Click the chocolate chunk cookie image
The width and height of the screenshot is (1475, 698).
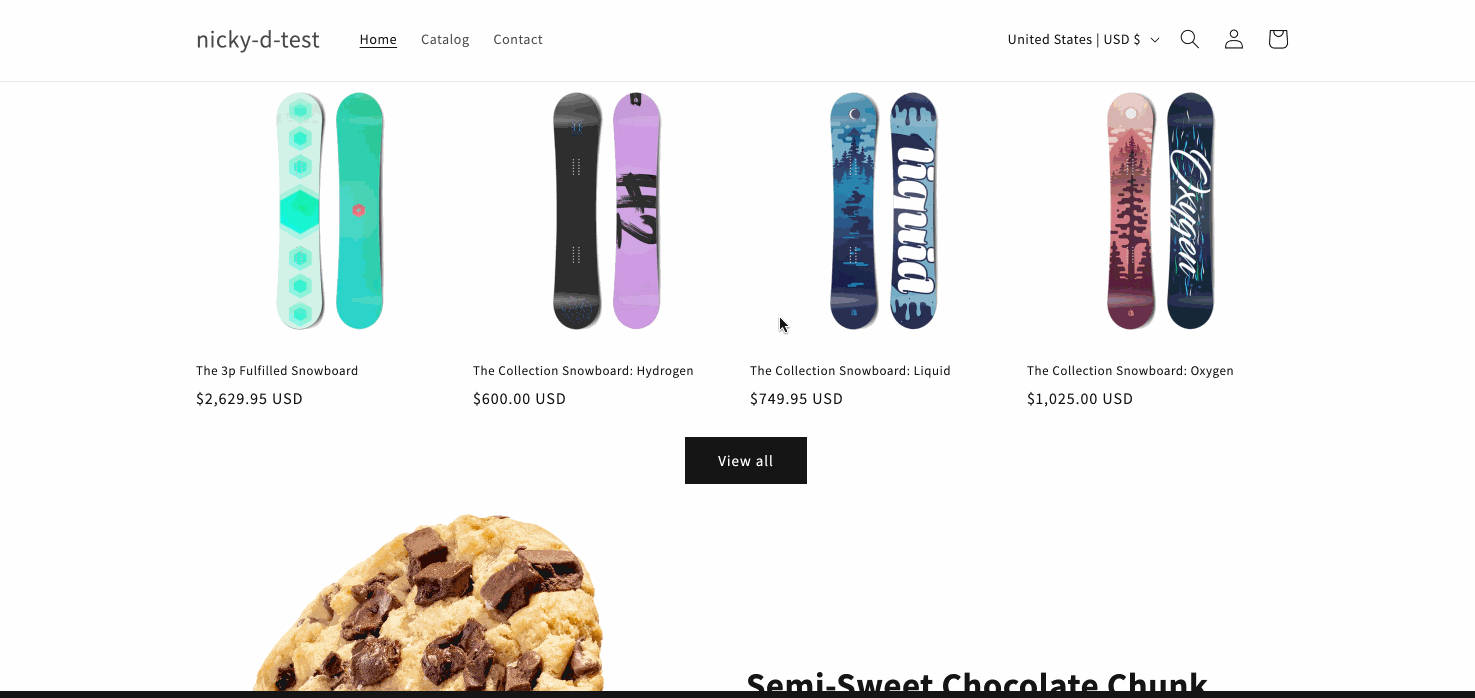(428, 604)
